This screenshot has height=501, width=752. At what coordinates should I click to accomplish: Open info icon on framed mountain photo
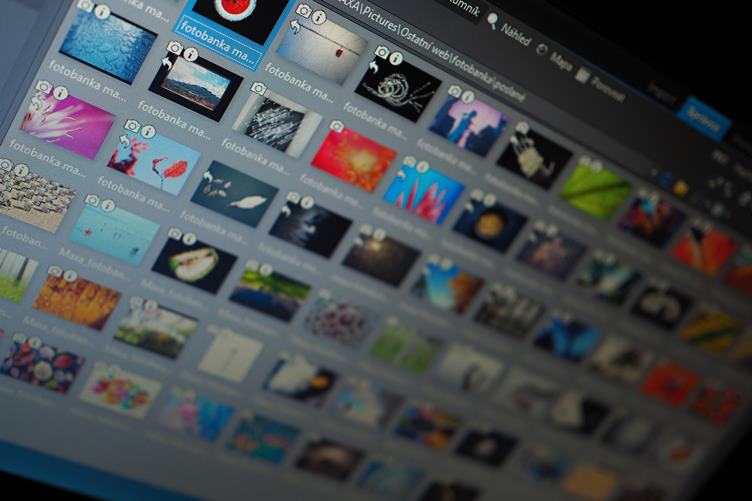[x=191, y=54]
